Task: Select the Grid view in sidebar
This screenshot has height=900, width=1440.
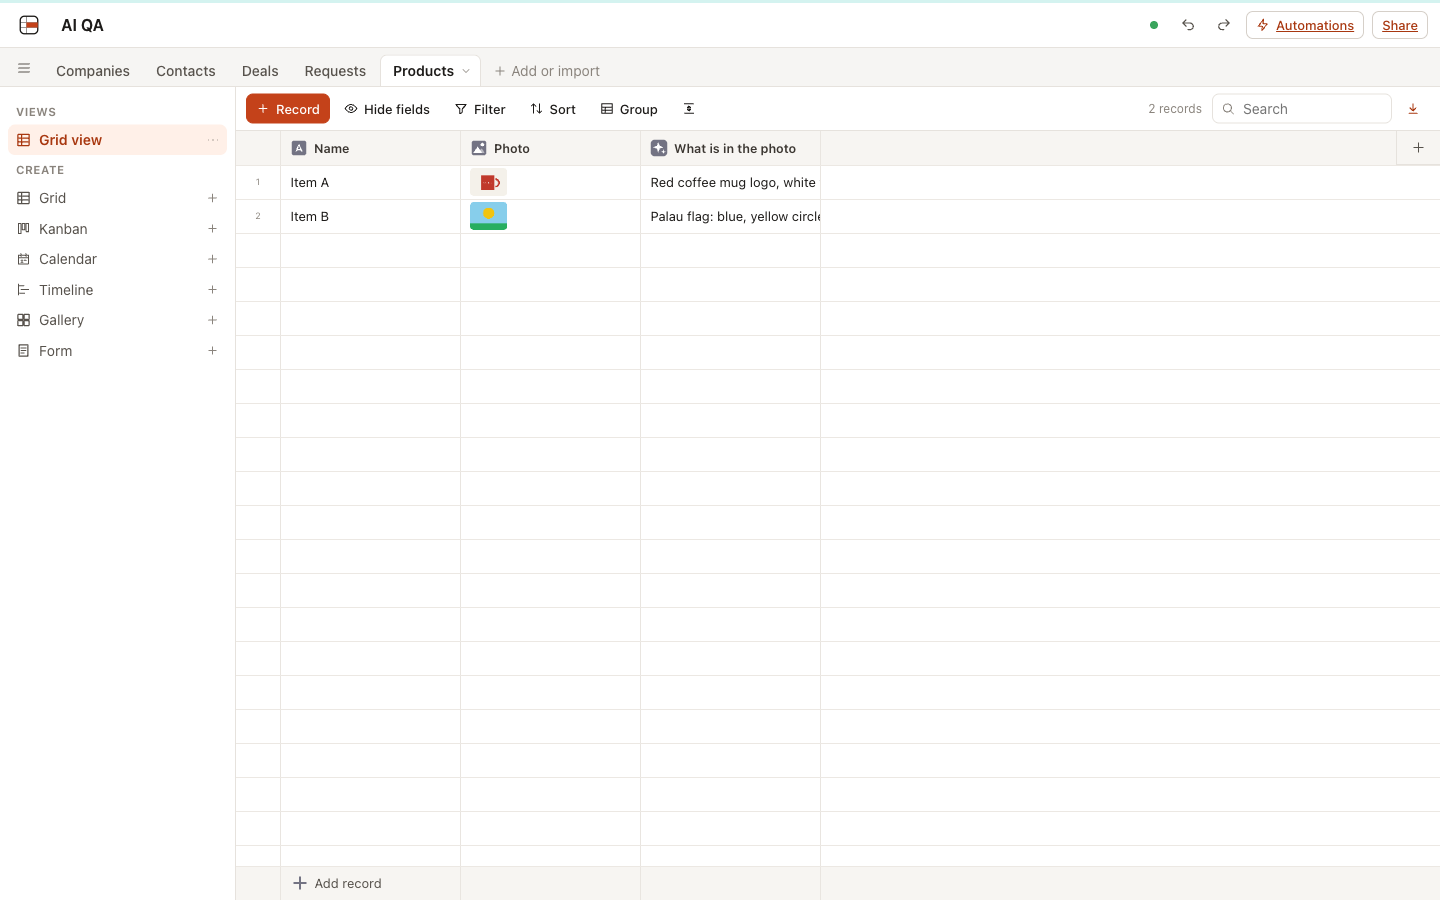Action: coord(117,140)
